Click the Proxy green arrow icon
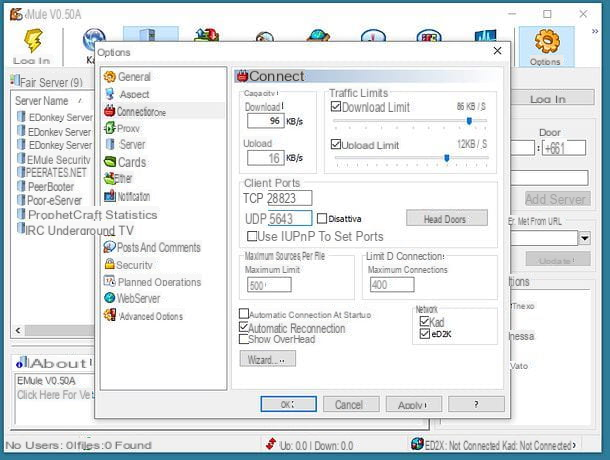 (110, 128)
